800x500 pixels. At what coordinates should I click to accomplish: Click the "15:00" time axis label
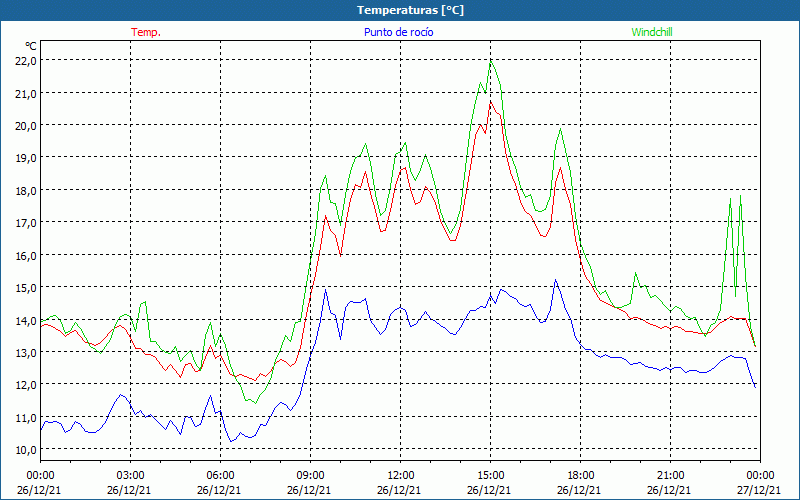tap(490, 475)
